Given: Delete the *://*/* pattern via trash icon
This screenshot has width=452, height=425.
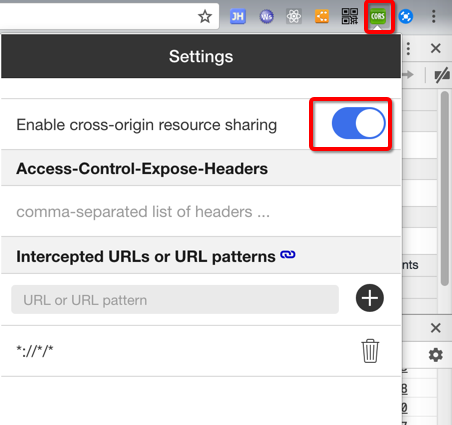Looking at the screenshot, I should (370, 351).
